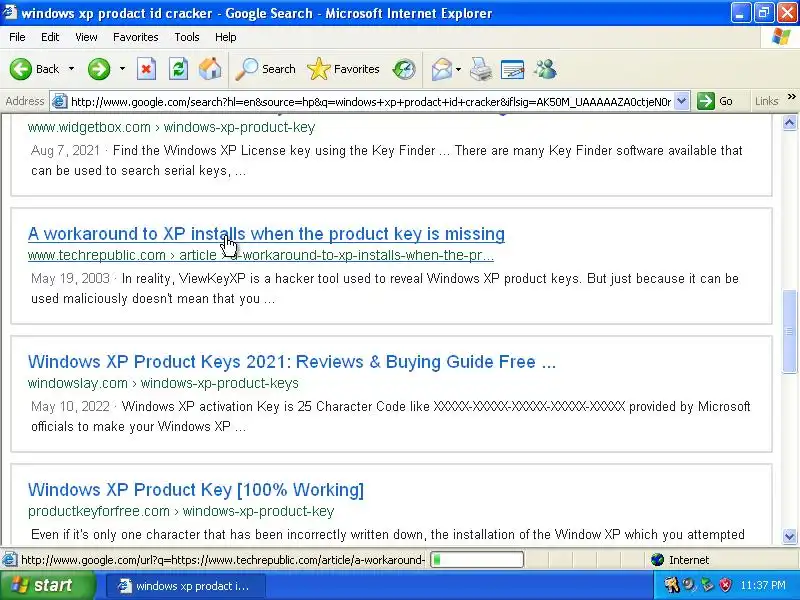Open the View menu
The height and width of the screenshot is (600, 800).
pyautogui.click(x=86, y=37)
